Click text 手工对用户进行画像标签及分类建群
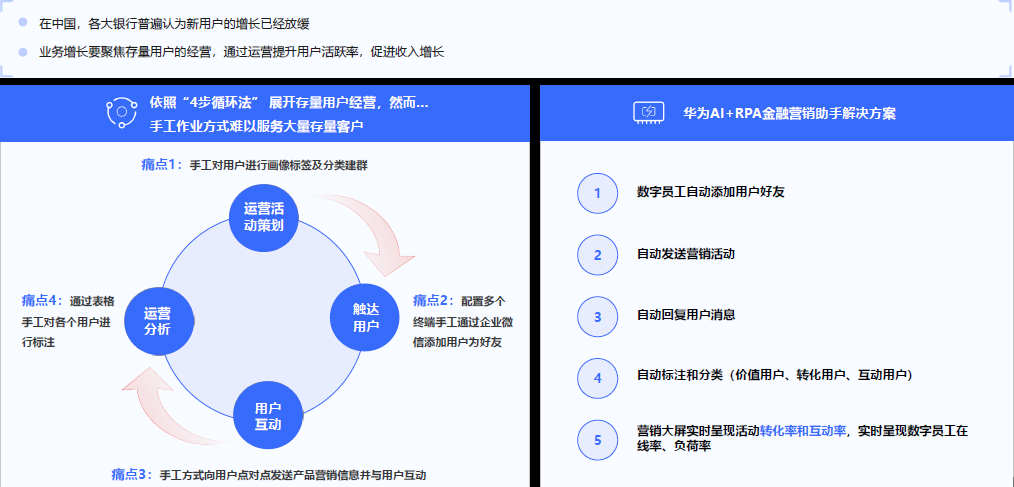 (278, 166)
